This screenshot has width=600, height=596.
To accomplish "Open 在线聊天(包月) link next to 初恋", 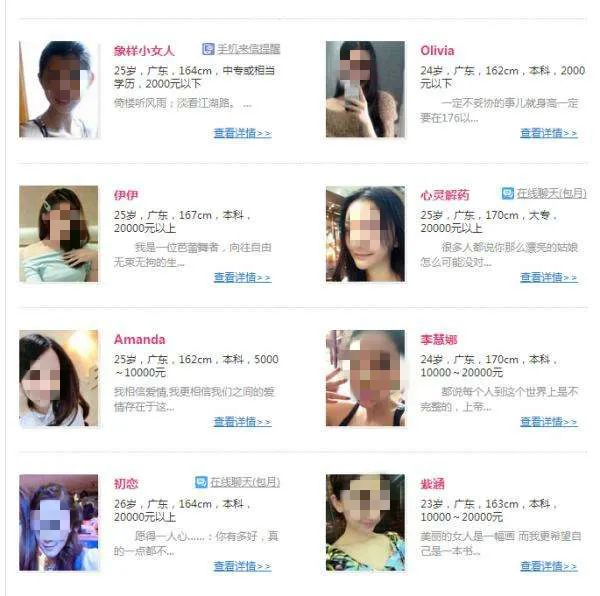I will (245, 482).
